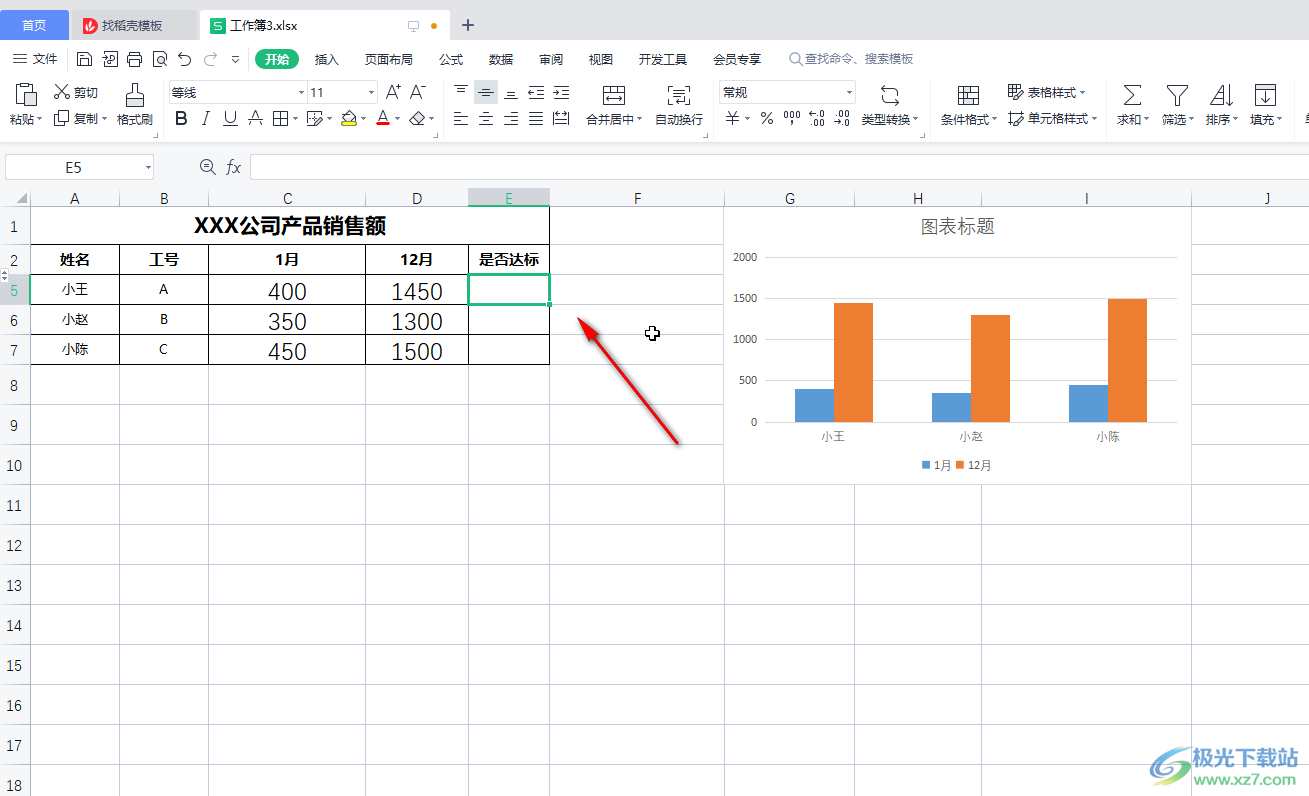Viewport: 1309px width, 796px height.
Task: Toggle Italic formatting
Action: pos(206,119)
